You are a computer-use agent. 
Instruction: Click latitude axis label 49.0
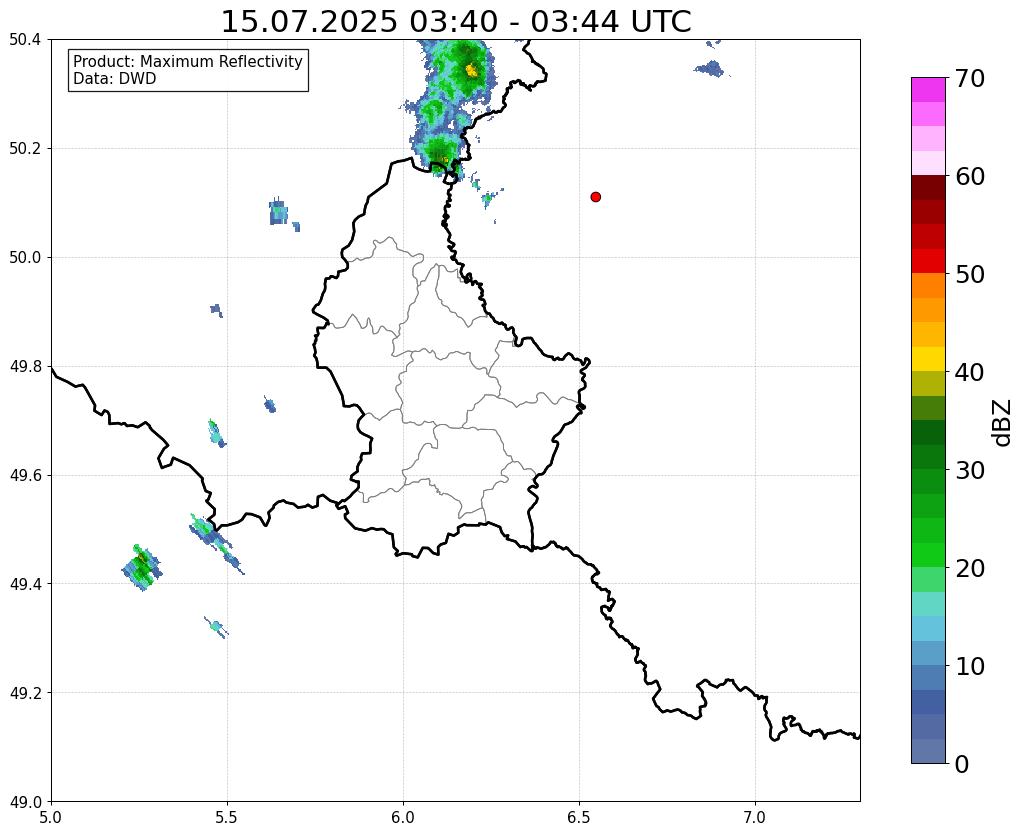[25, 802]
